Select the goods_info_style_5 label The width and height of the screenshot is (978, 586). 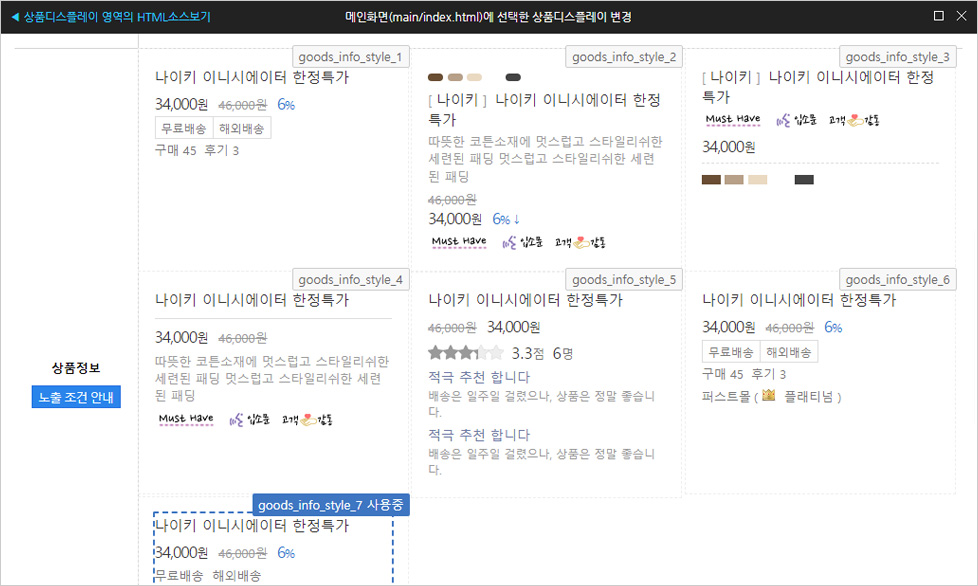click(x=624, y=279)
